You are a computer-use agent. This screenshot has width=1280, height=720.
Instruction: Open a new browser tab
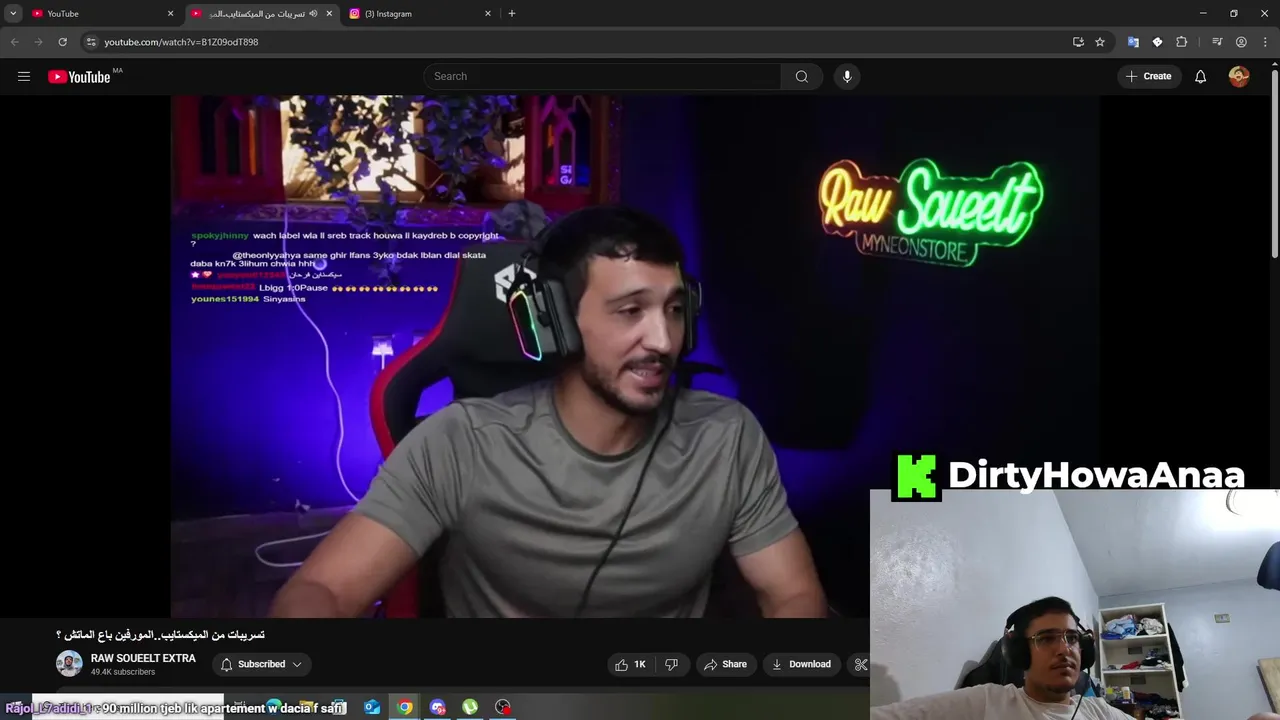tap(511, 14)
